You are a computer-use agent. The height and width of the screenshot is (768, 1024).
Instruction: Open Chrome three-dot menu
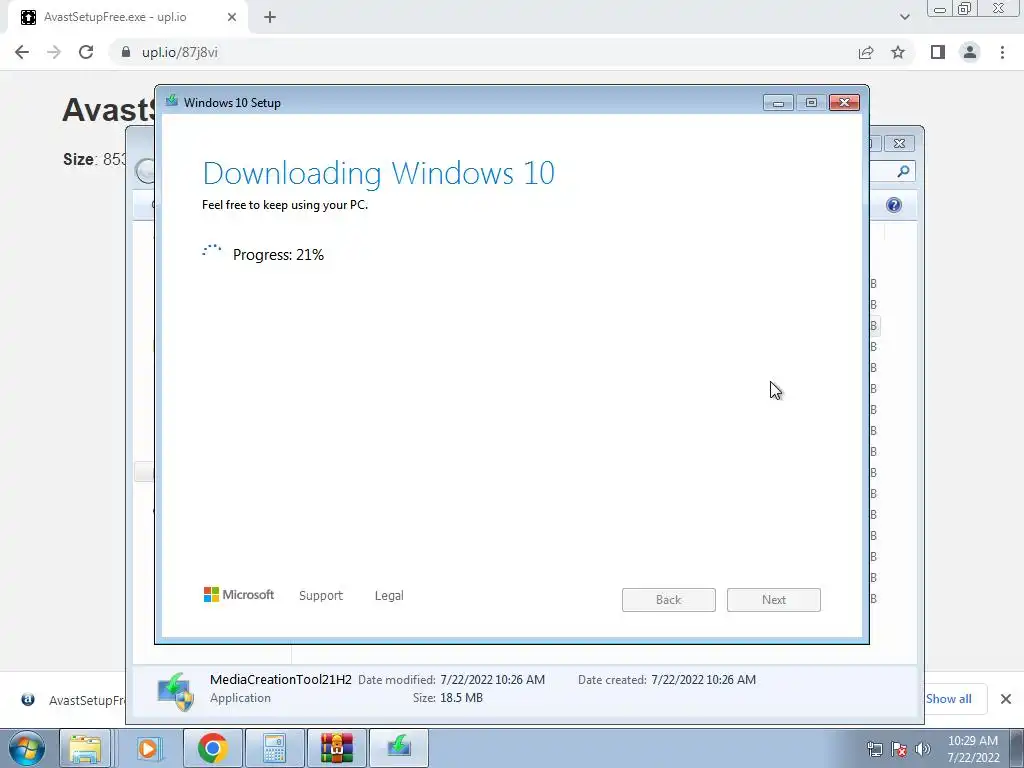[x=1002, y=52]
